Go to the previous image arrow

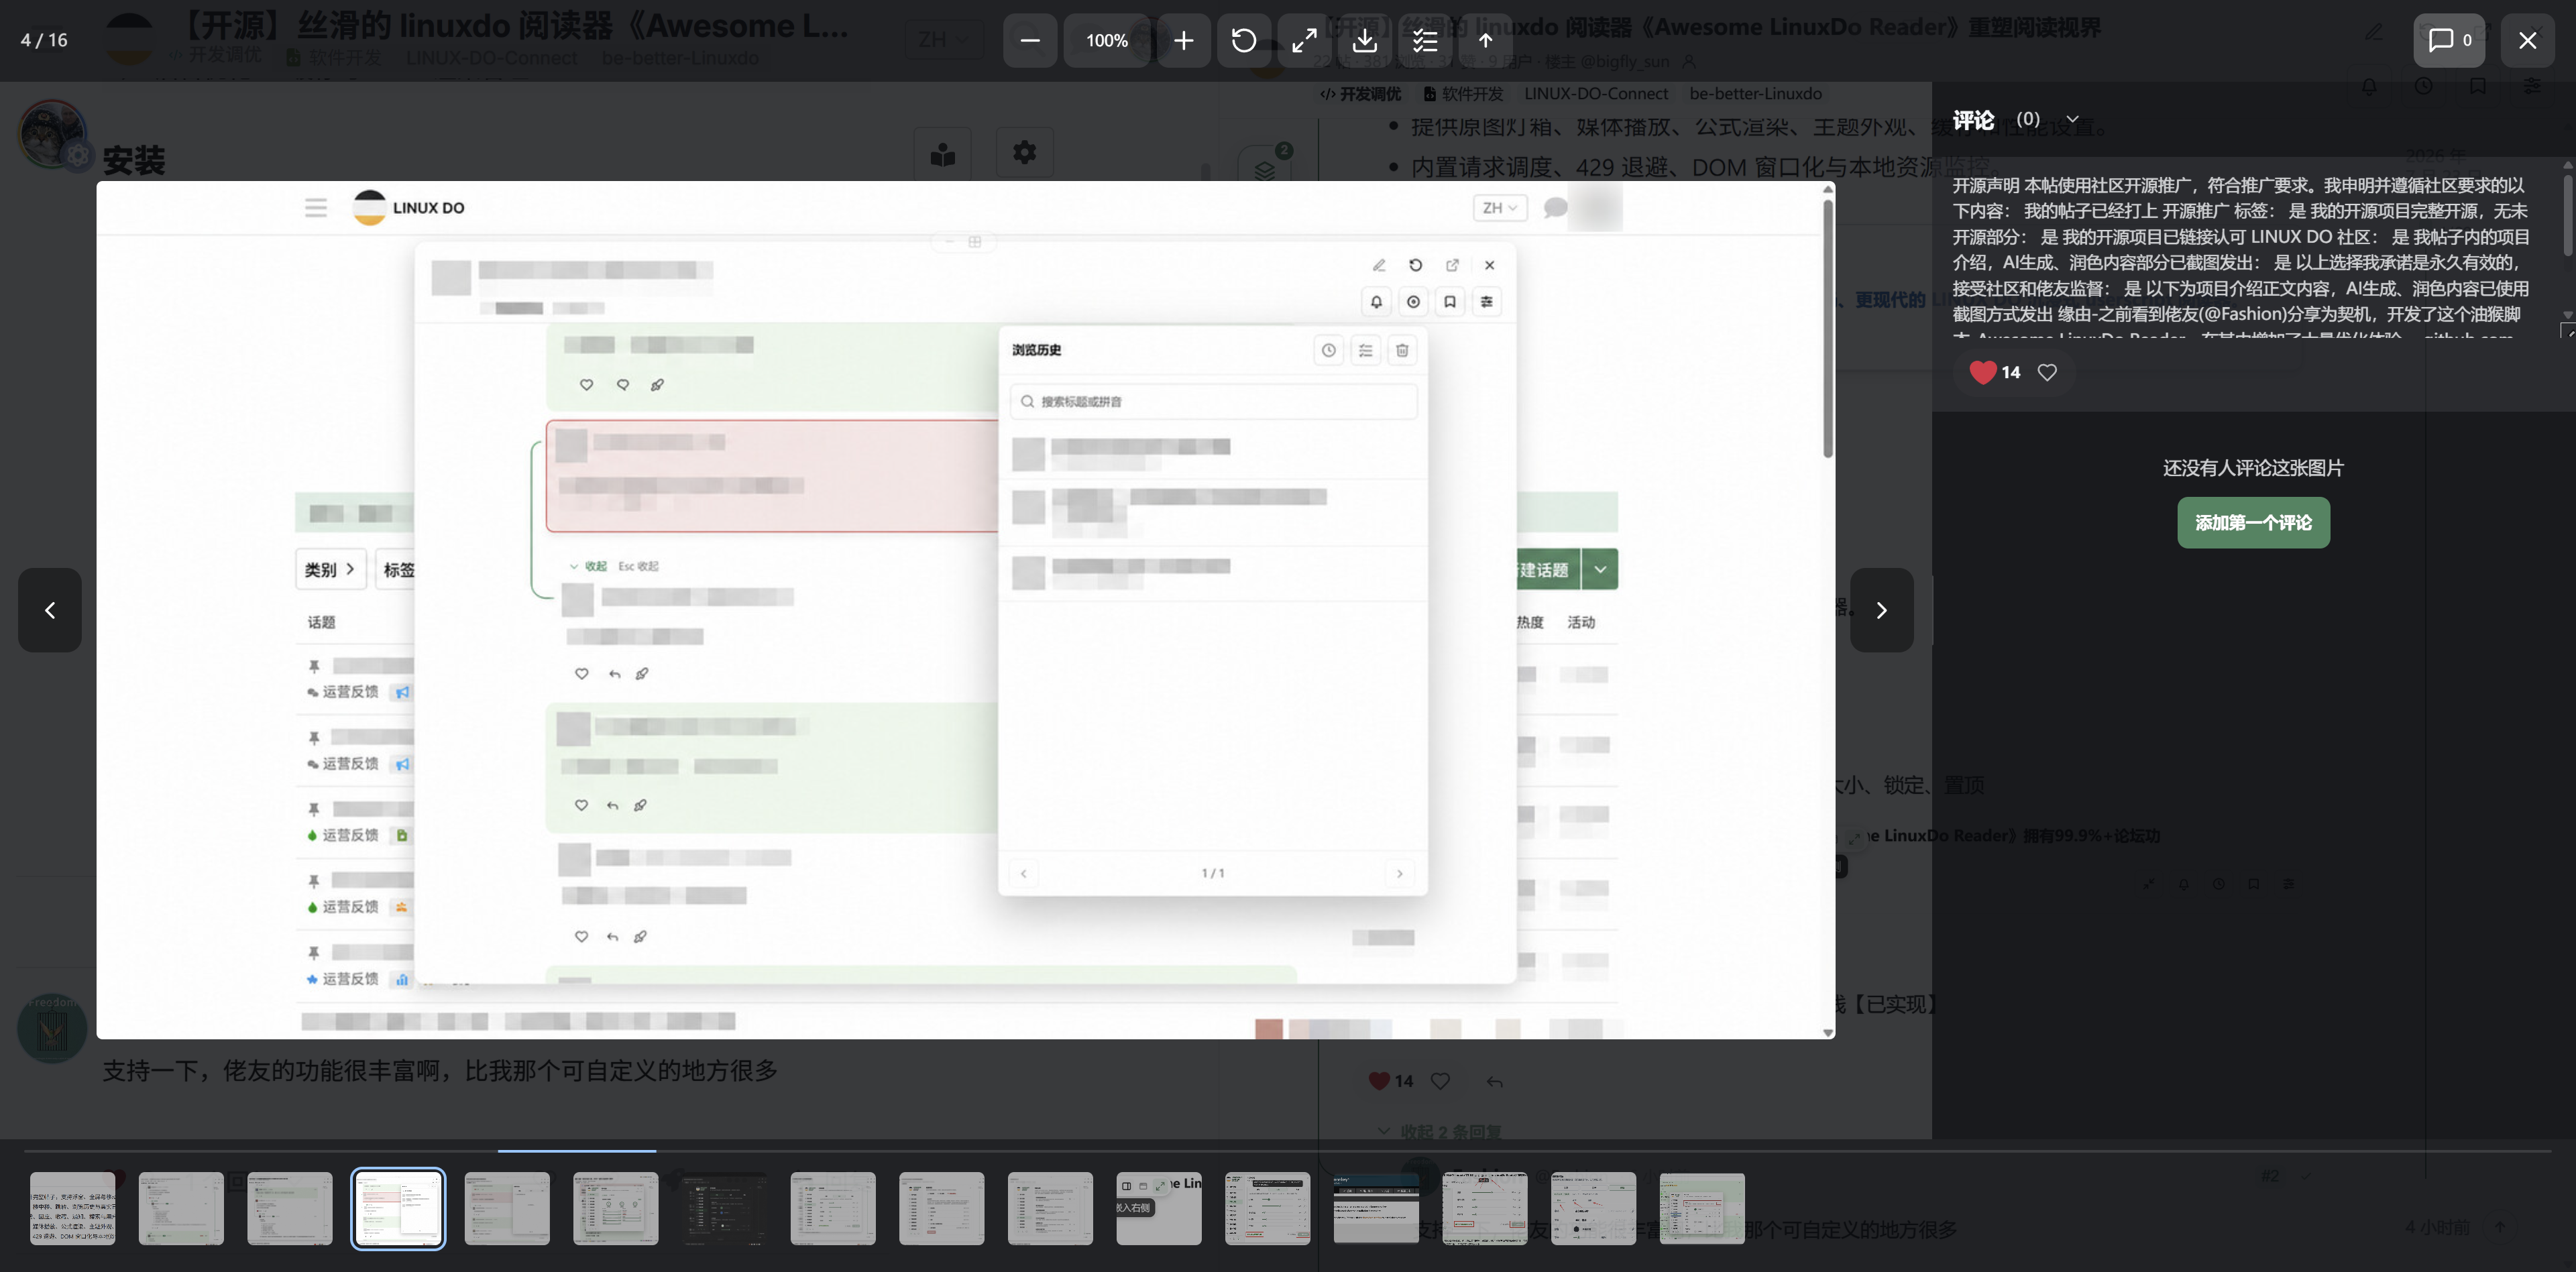coord(50,610)
